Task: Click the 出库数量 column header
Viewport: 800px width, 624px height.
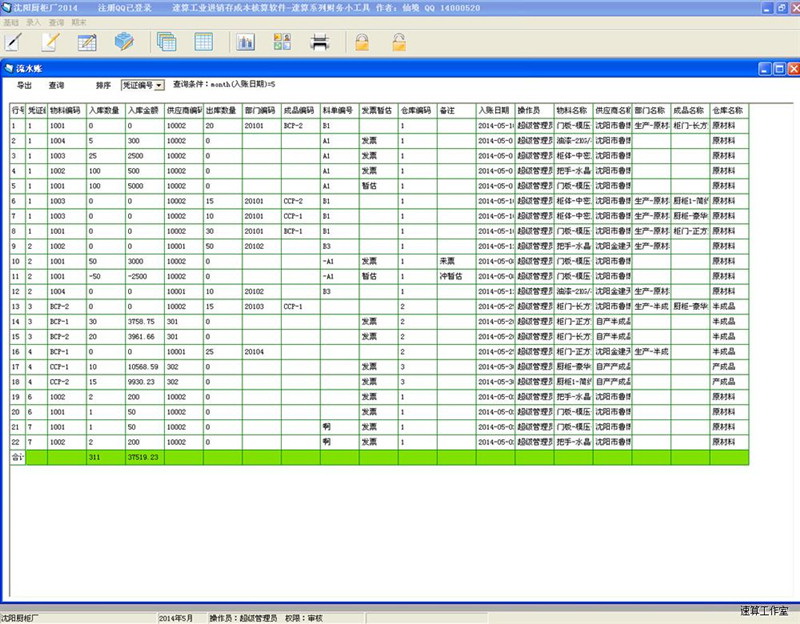Action: point(223,110)
